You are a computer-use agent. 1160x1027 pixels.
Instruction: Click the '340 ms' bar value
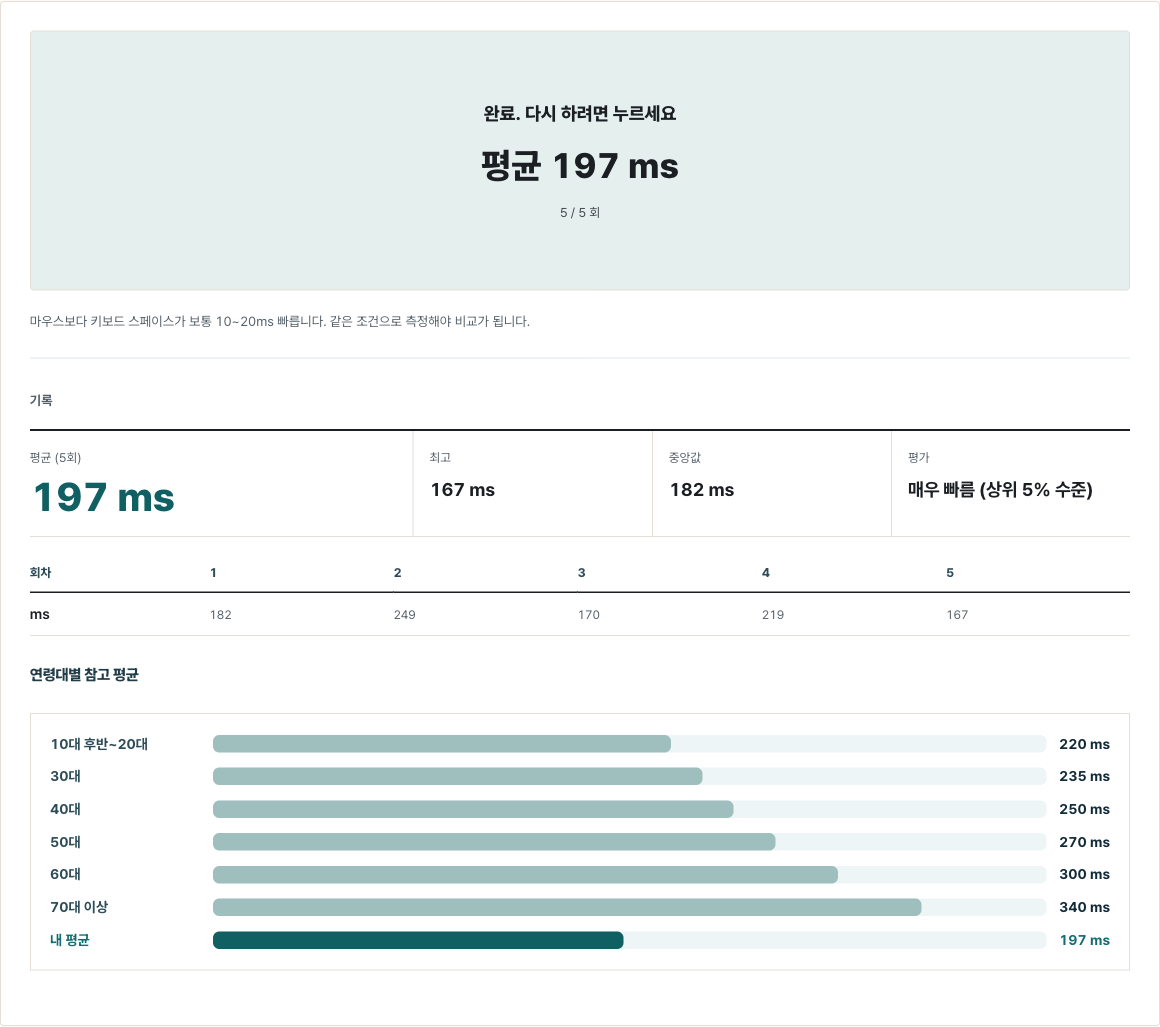click(1084, 907)
